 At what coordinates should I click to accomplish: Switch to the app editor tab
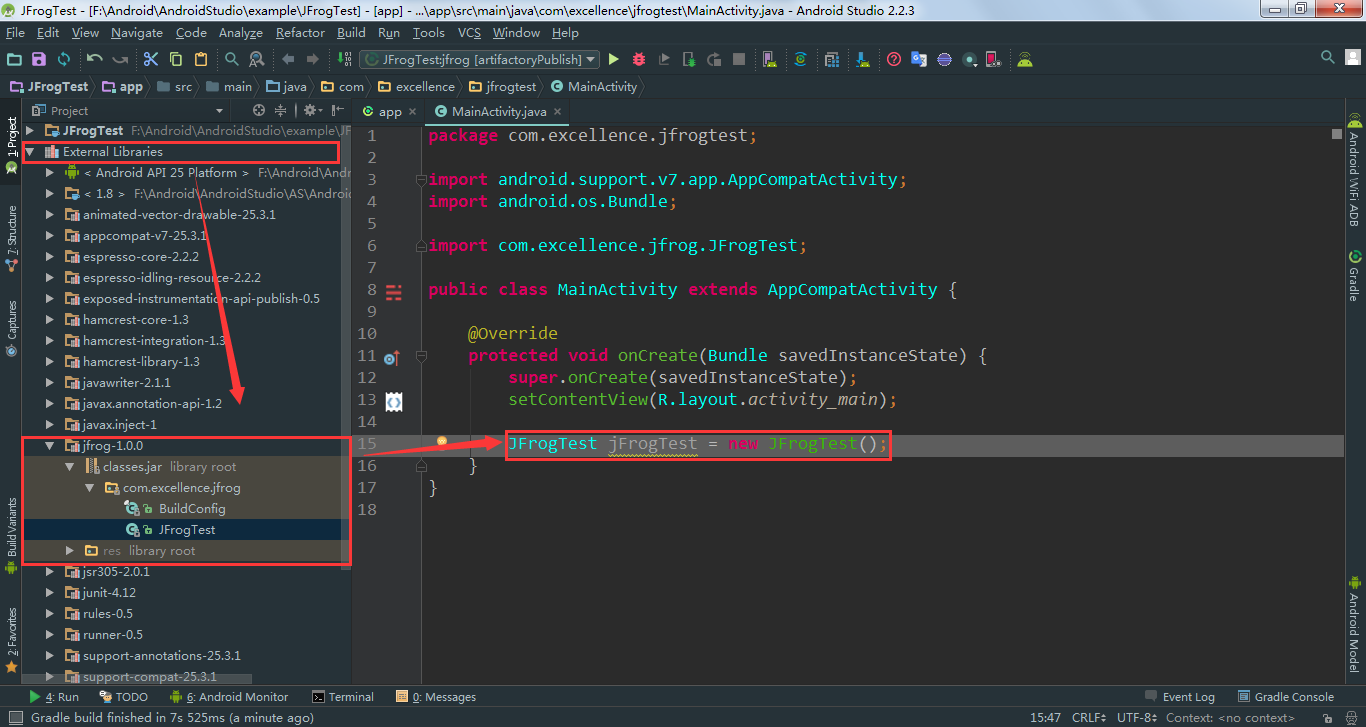click(x=389, y=112)
